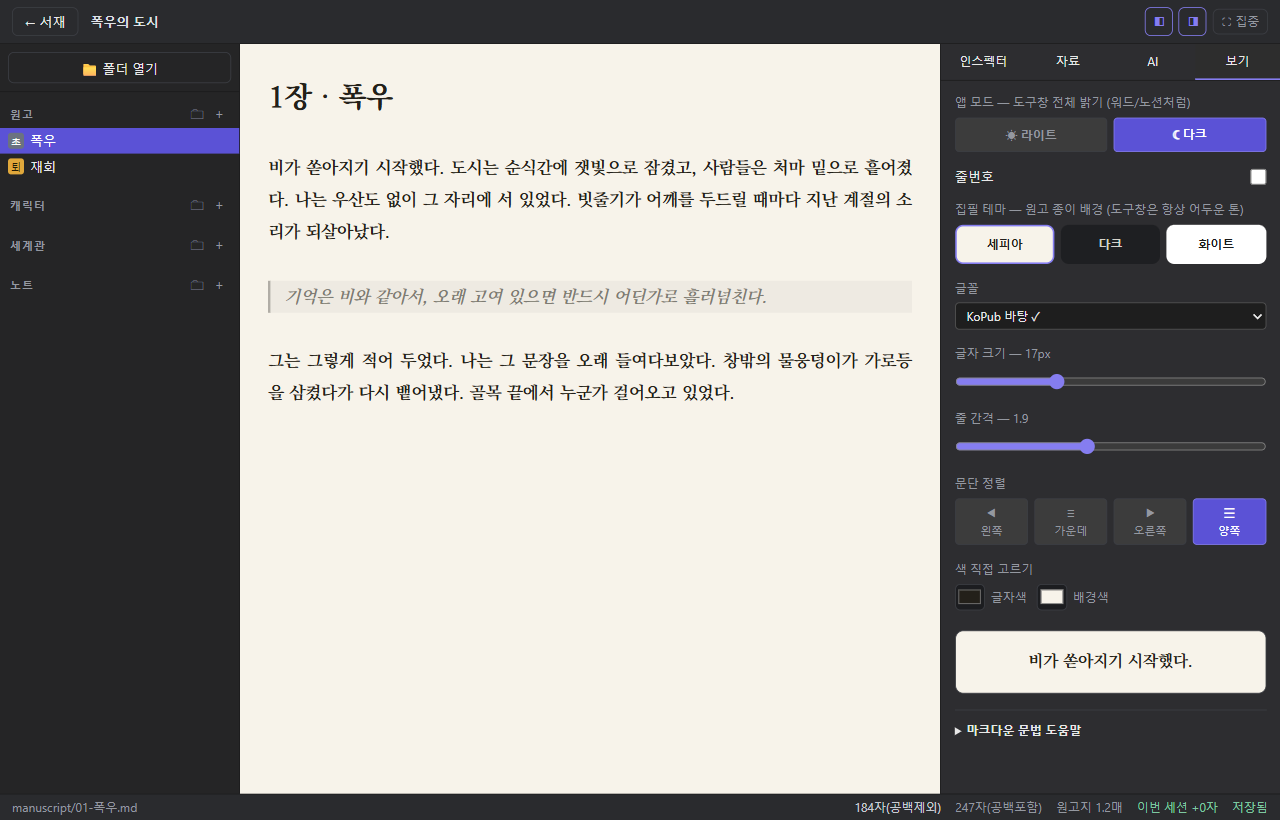
Task: Switch to the 인스펙터 tab
Action: click(x=983, y=61)
